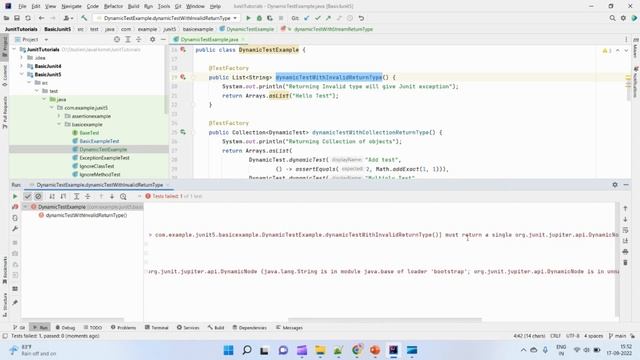Push commits with Git push arrow icon
640x360 pixels.
pos(328,18)
